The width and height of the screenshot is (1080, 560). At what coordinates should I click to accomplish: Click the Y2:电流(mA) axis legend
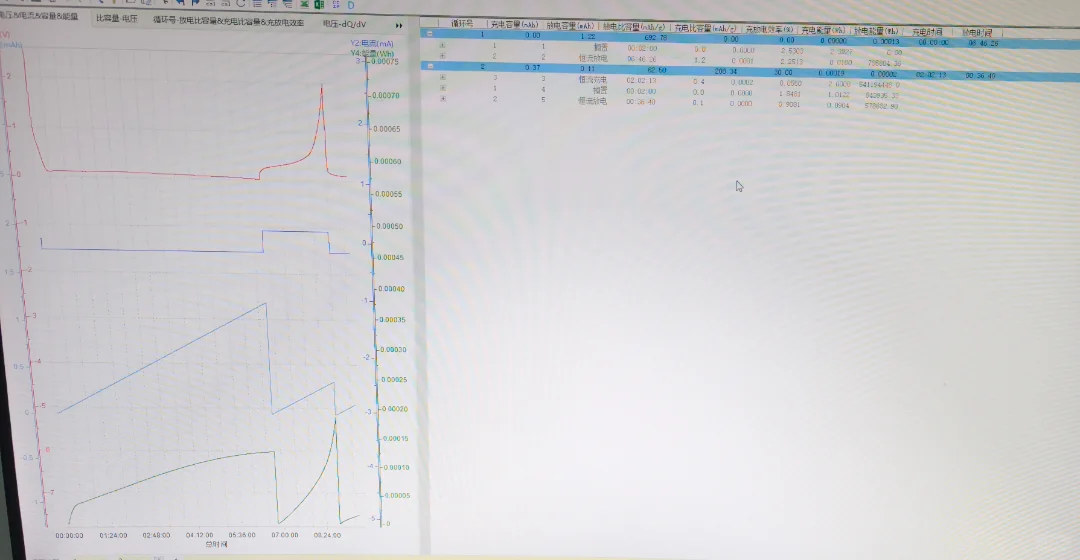click(371, 43)
